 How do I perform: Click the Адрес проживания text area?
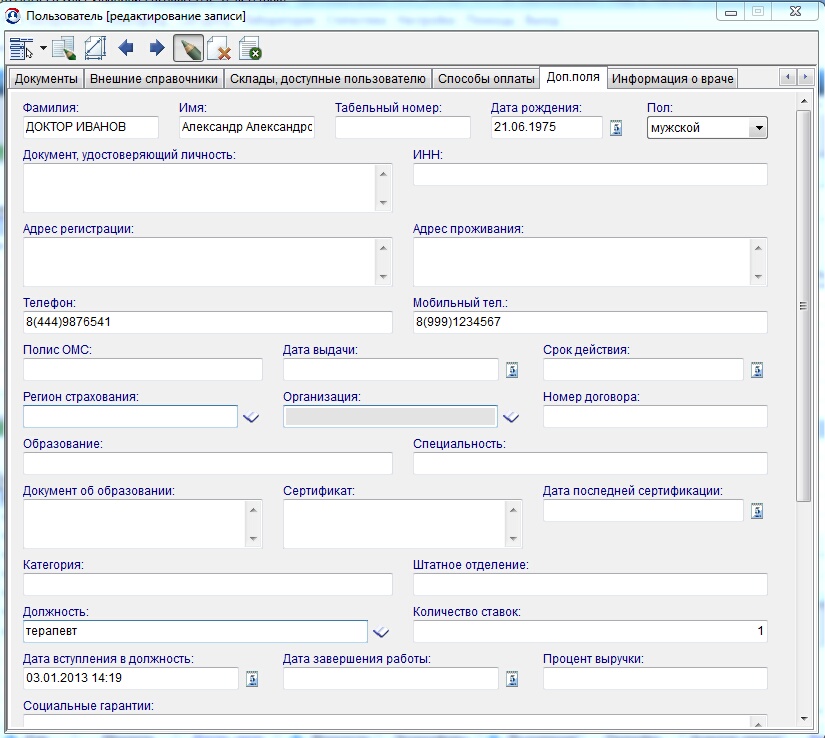coord(582,262)
